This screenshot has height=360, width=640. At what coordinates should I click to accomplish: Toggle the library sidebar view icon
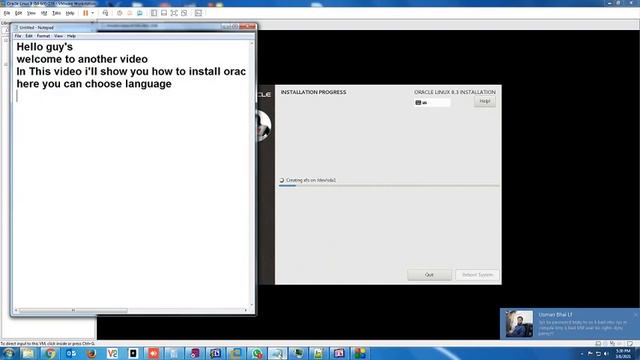154,13
